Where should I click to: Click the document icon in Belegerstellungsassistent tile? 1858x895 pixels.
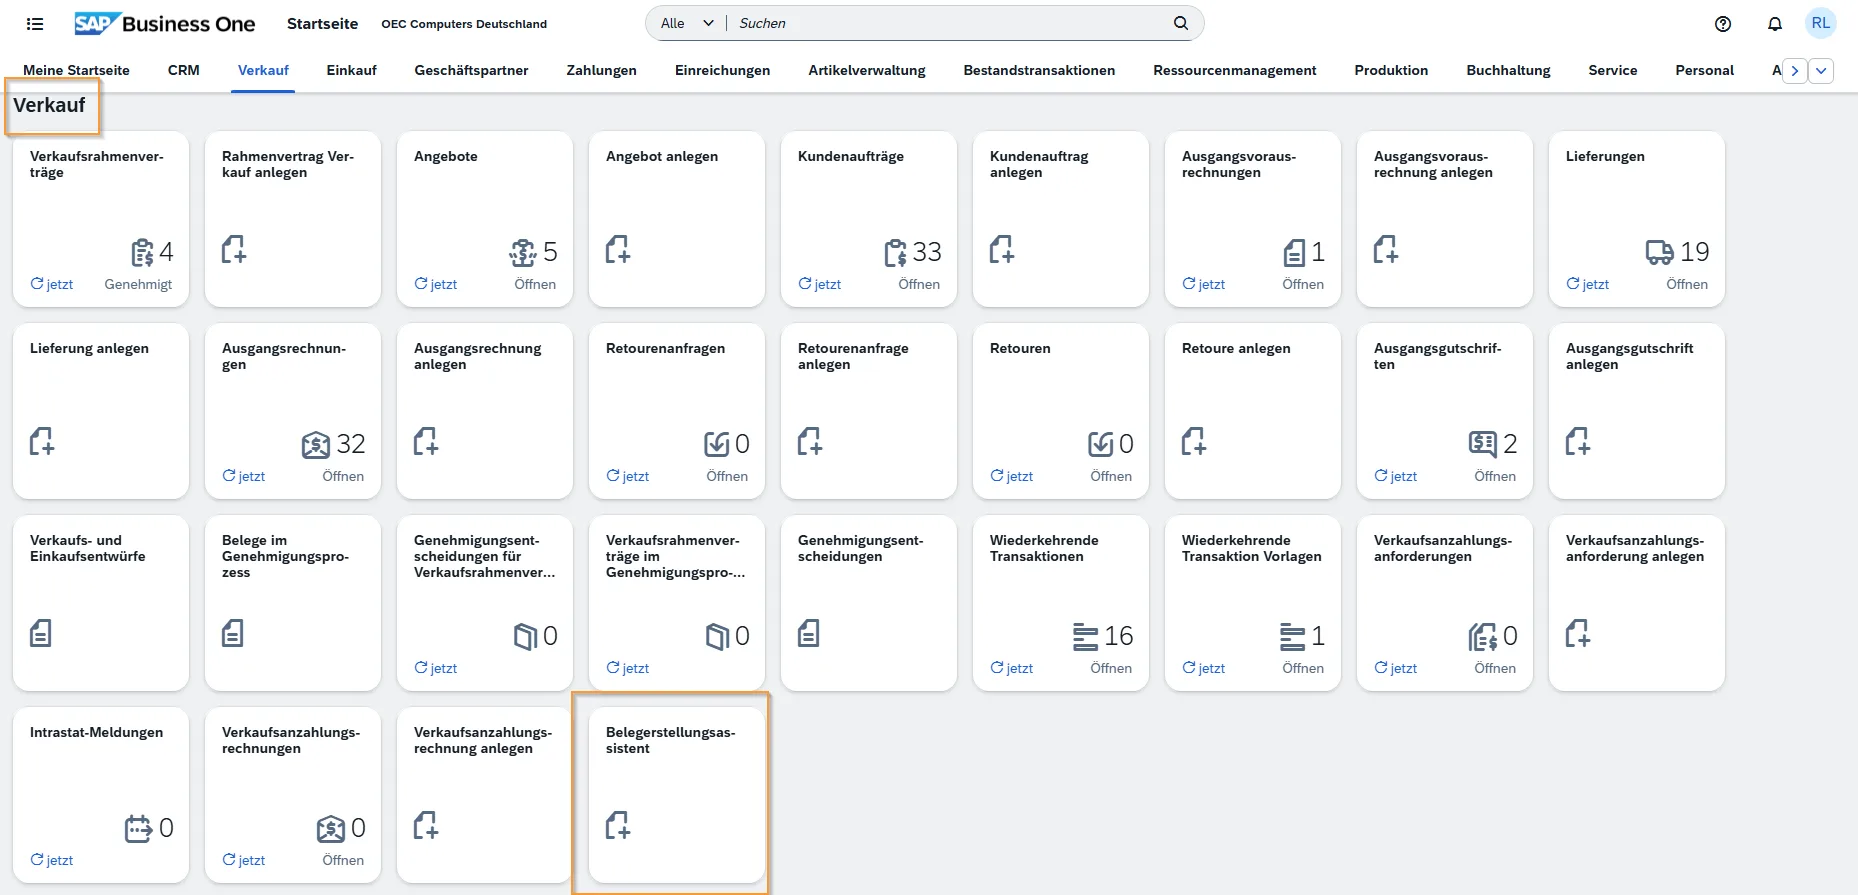[618, 825]
